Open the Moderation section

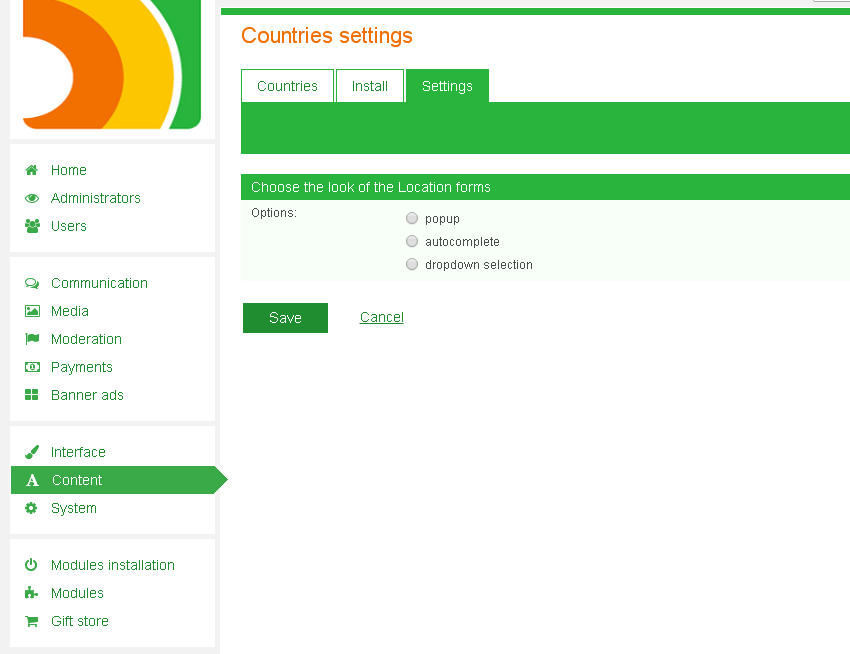pos(86,339)
